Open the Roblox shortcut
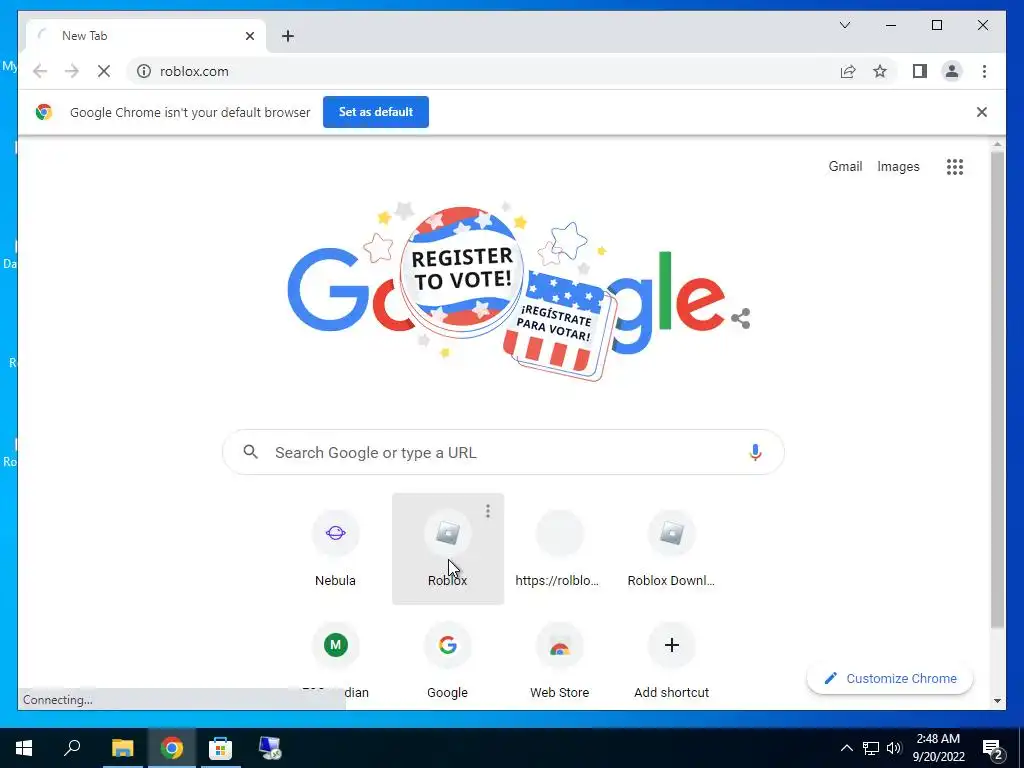 coord(447,549)
